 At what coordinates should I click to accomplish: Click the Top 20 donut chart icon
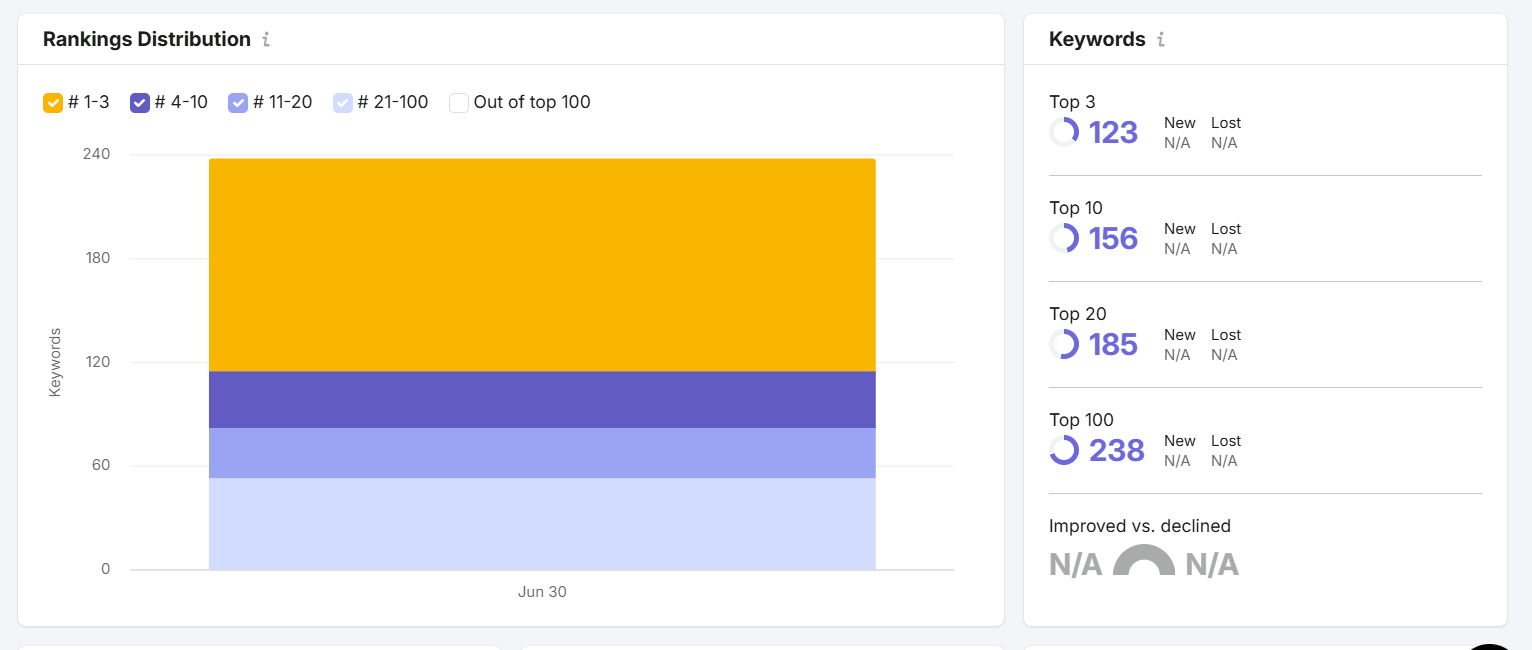tap(1064, 344)
